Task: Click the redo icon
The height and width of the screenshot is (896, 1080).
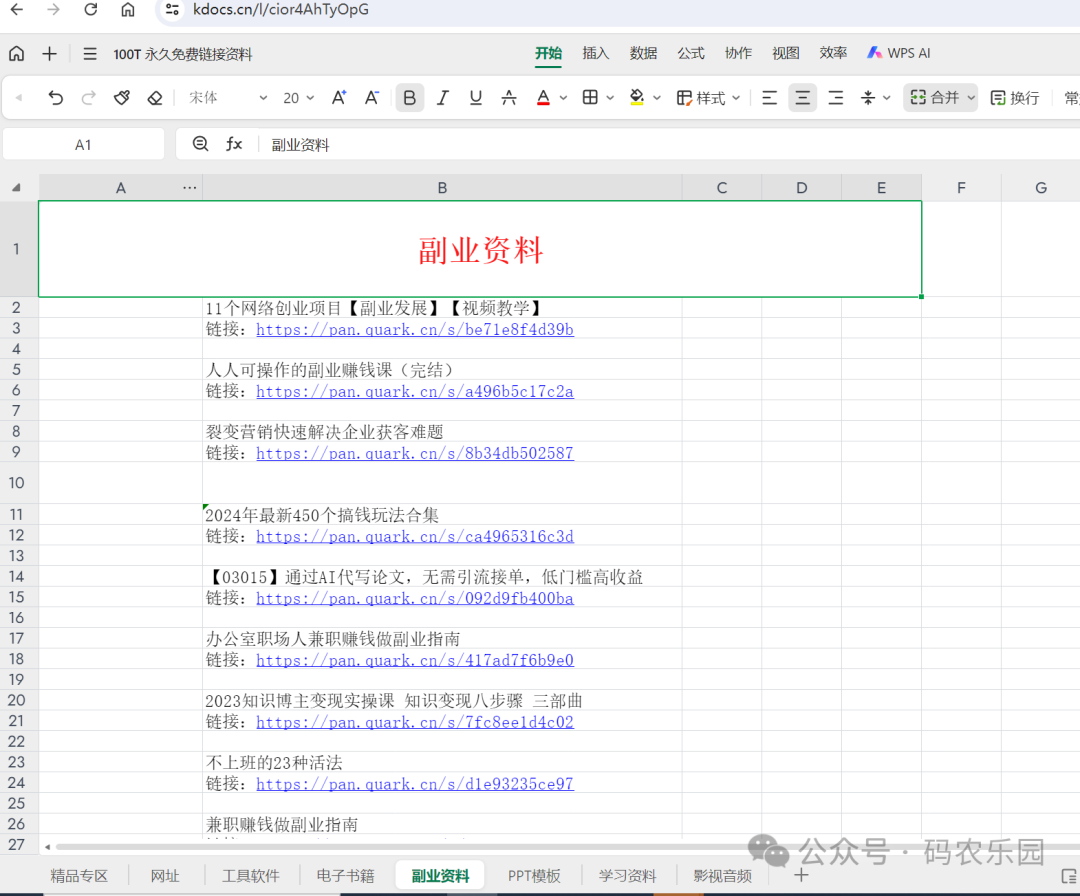Action: pos(88,98)
